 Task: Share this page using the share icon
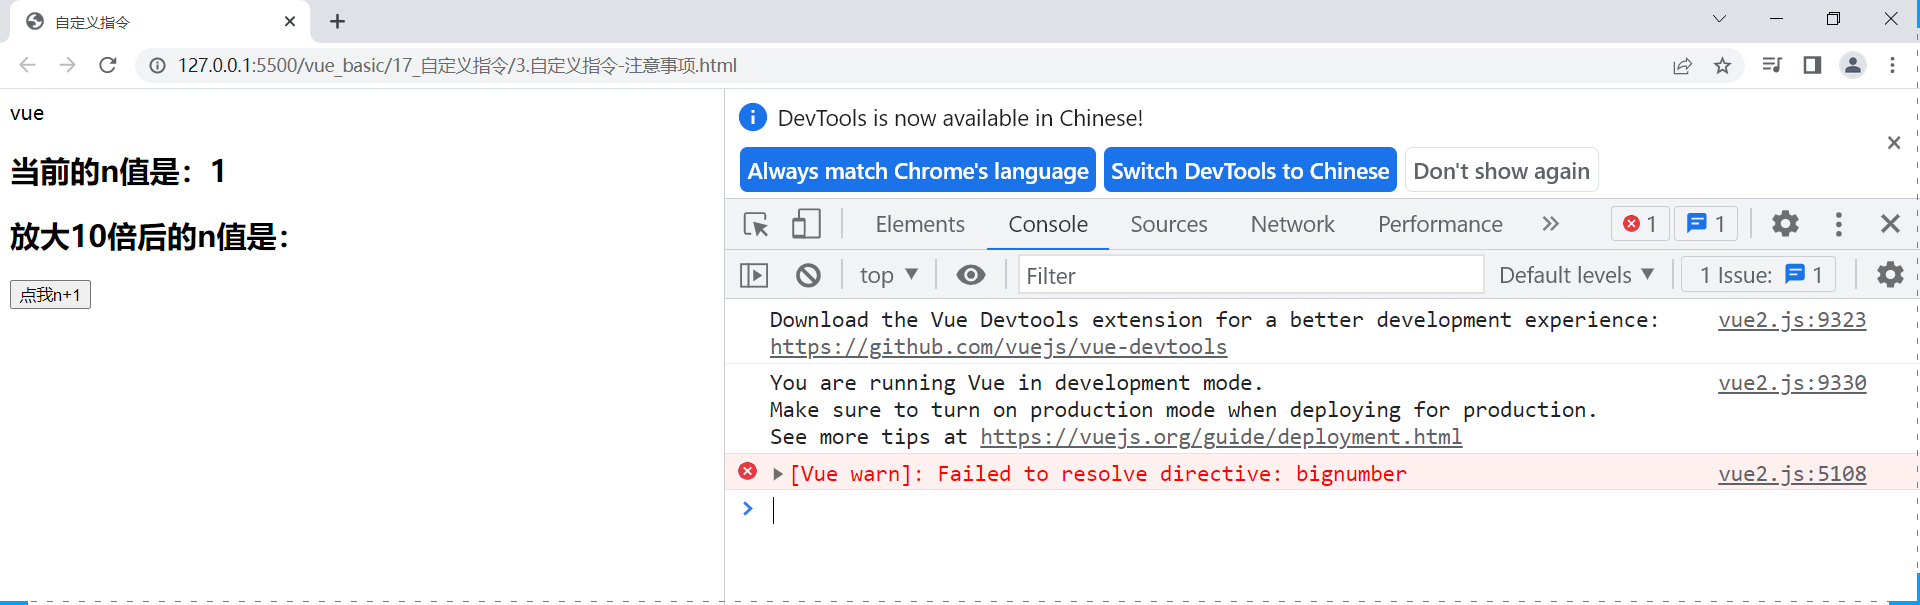pyautogui.click(x=1682, y=66)
